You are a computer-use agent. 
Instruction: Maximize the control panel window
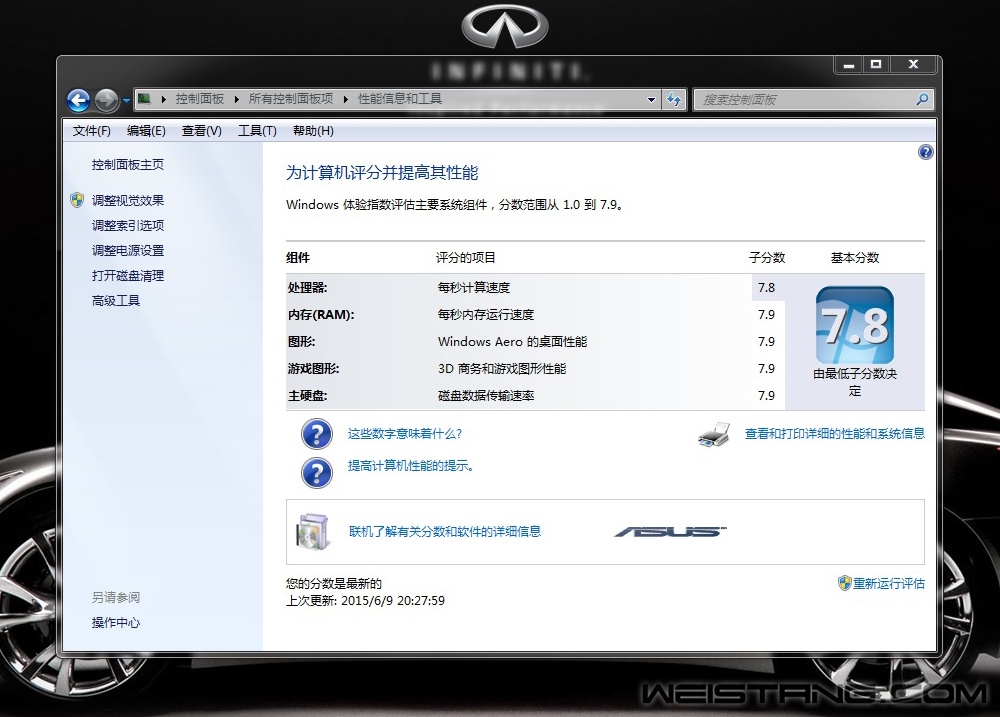876,64
